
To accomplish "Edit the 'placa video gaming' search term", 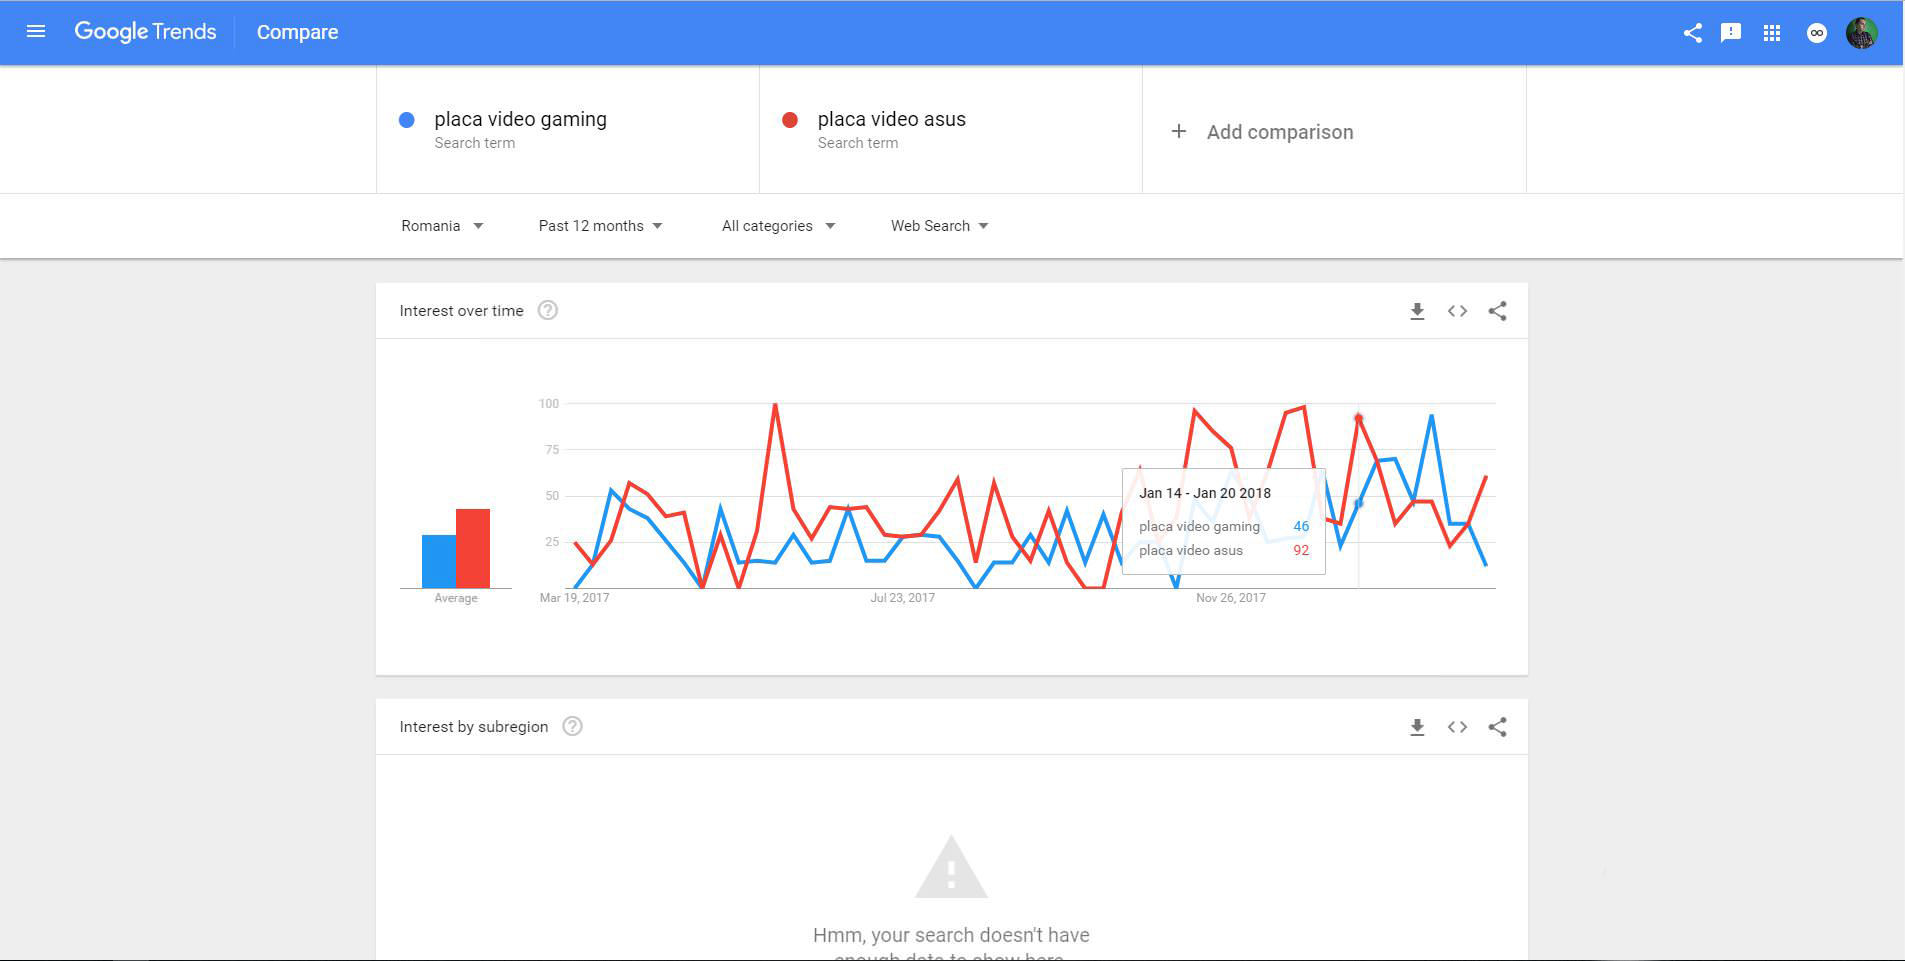I will [x=520, y=120].
